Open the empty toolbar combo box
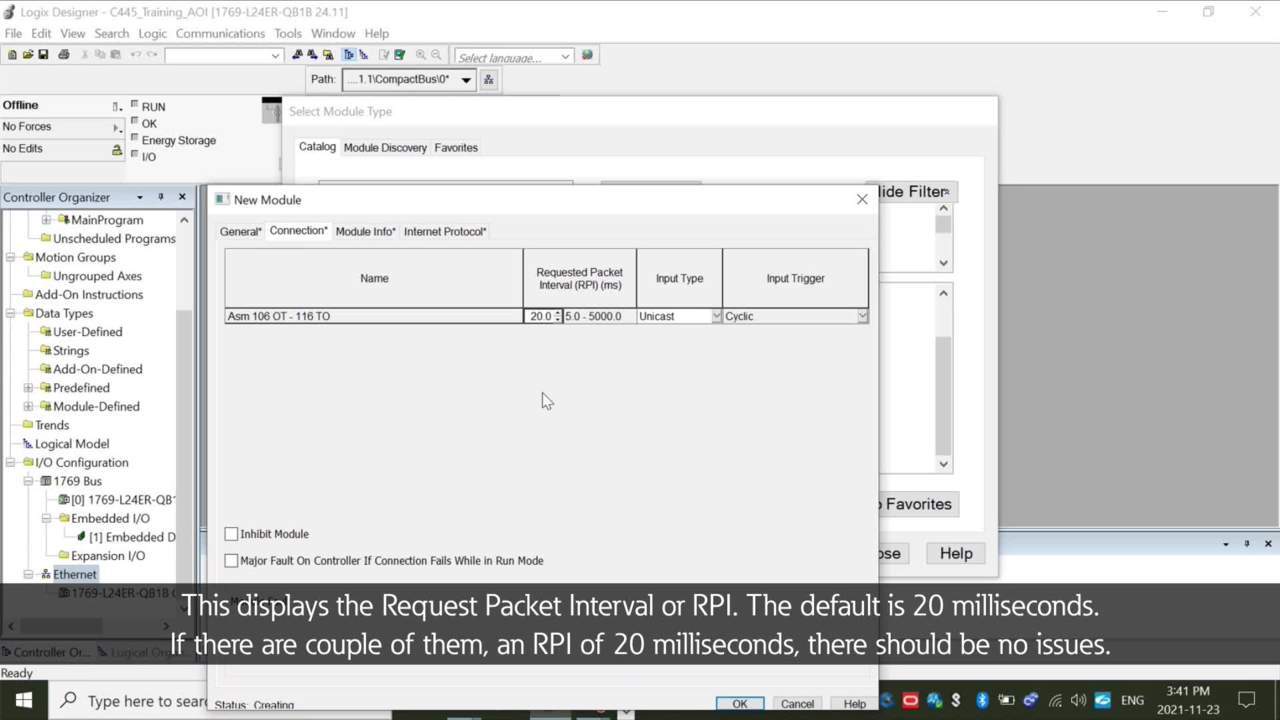Image resolution: width=1280 pixels, height=720 pixels. [275, 56]
